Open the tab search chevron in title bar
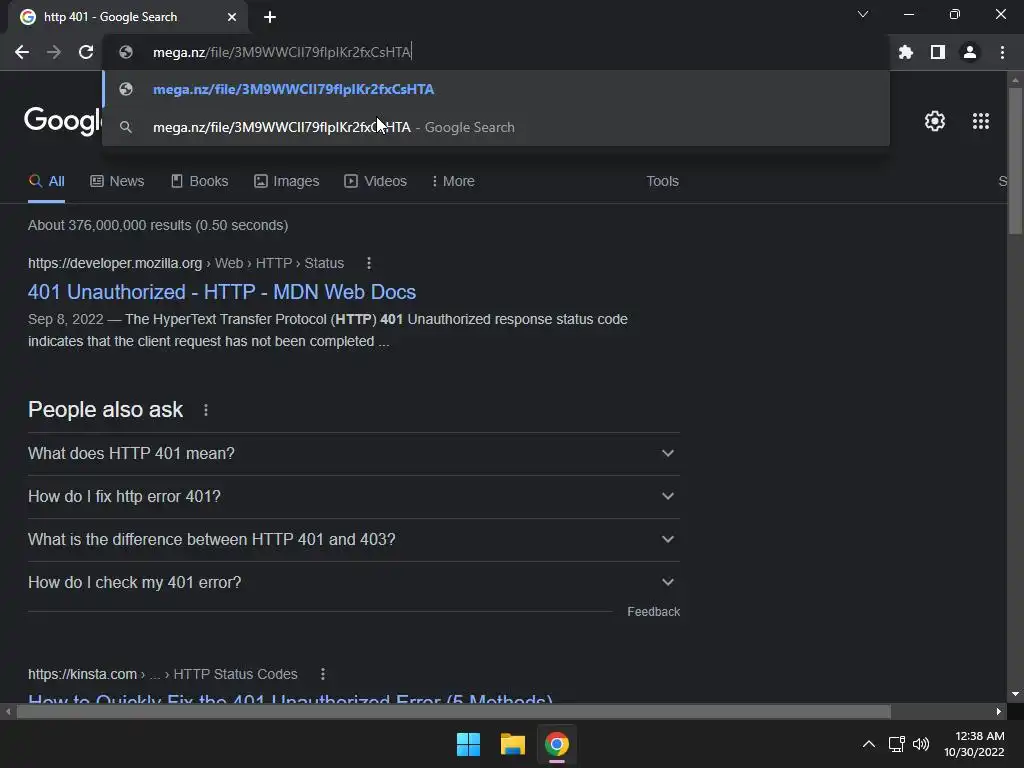This screenshot has width=1024, height=768. click(x=863, y=14)
